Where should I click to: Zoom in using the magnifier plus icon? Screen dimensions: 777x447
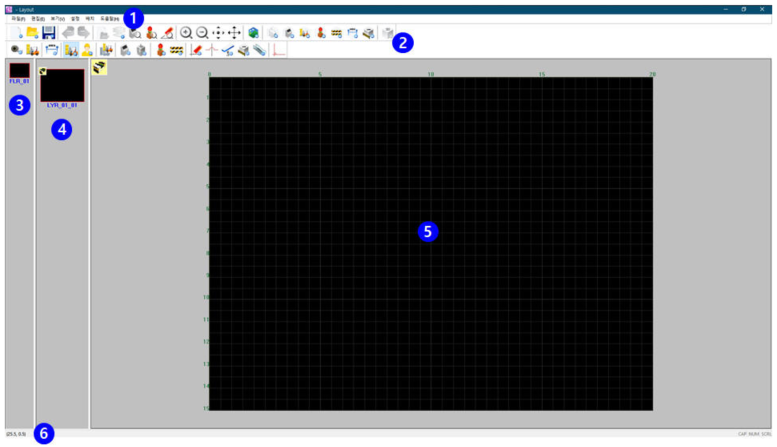tap(186, 33)
